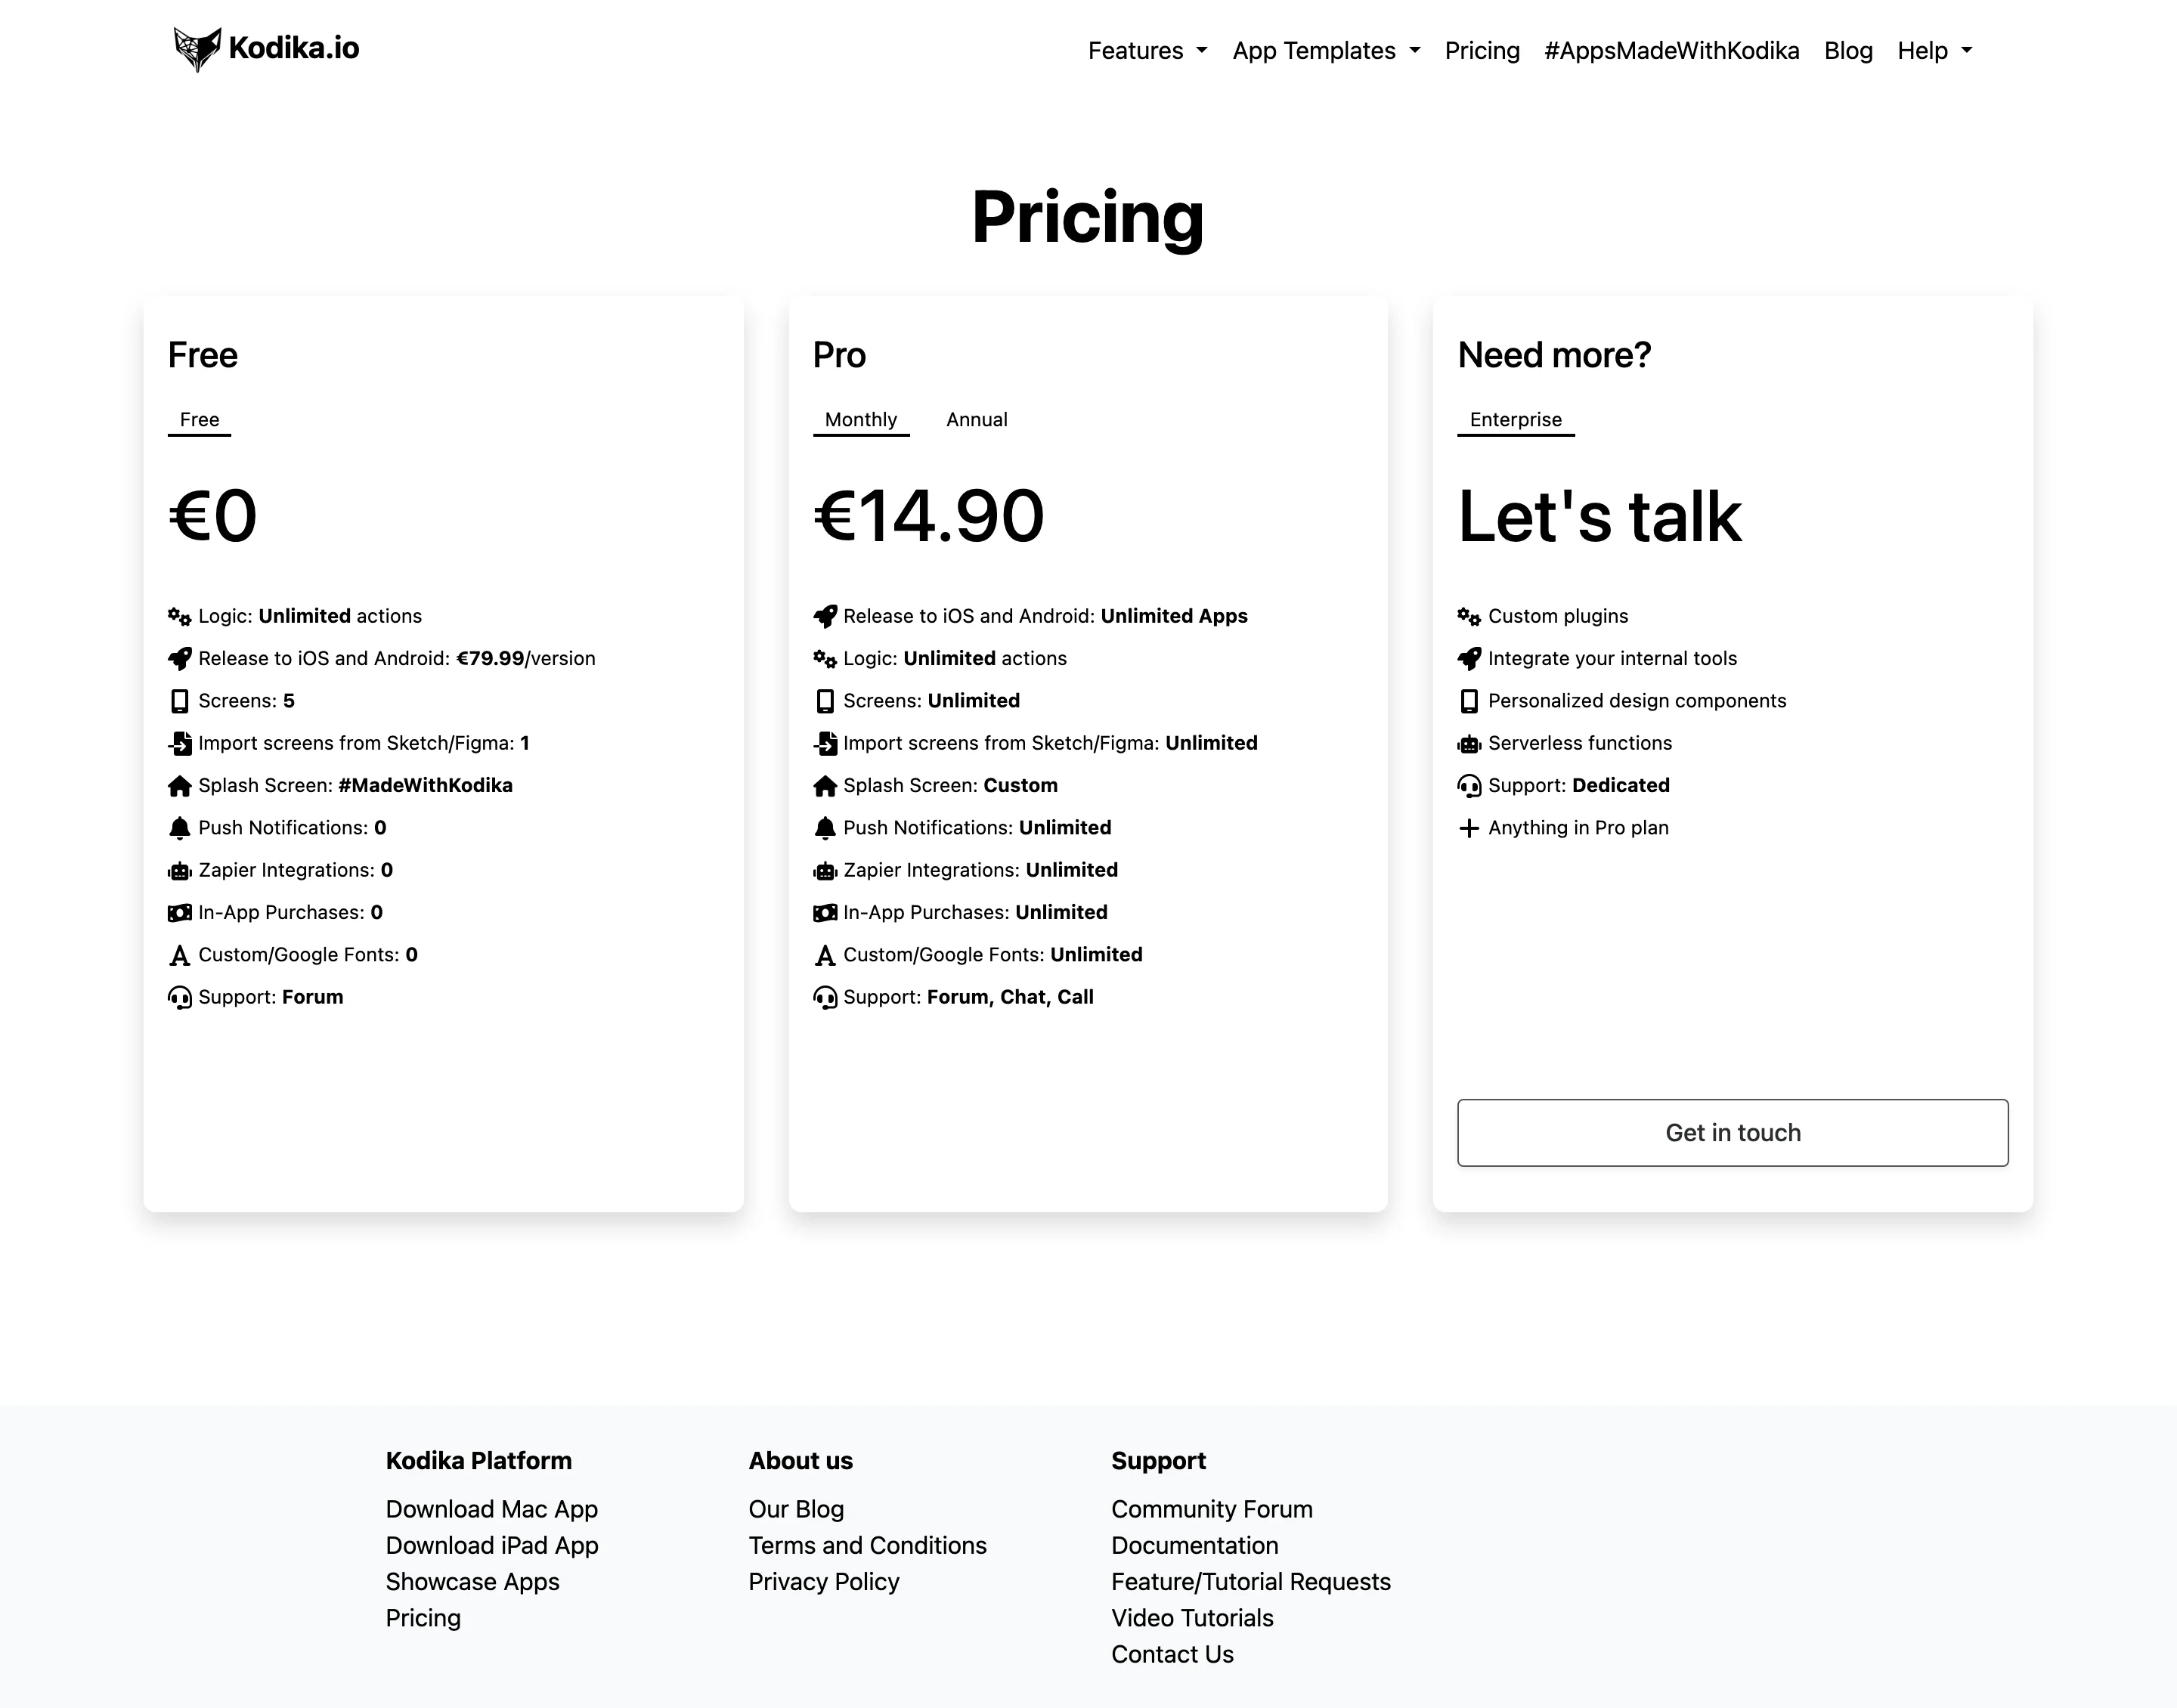This screenshot has width=2177, height=1708.
Task: Expand the Features dropdown menu
Action: 1147,51
